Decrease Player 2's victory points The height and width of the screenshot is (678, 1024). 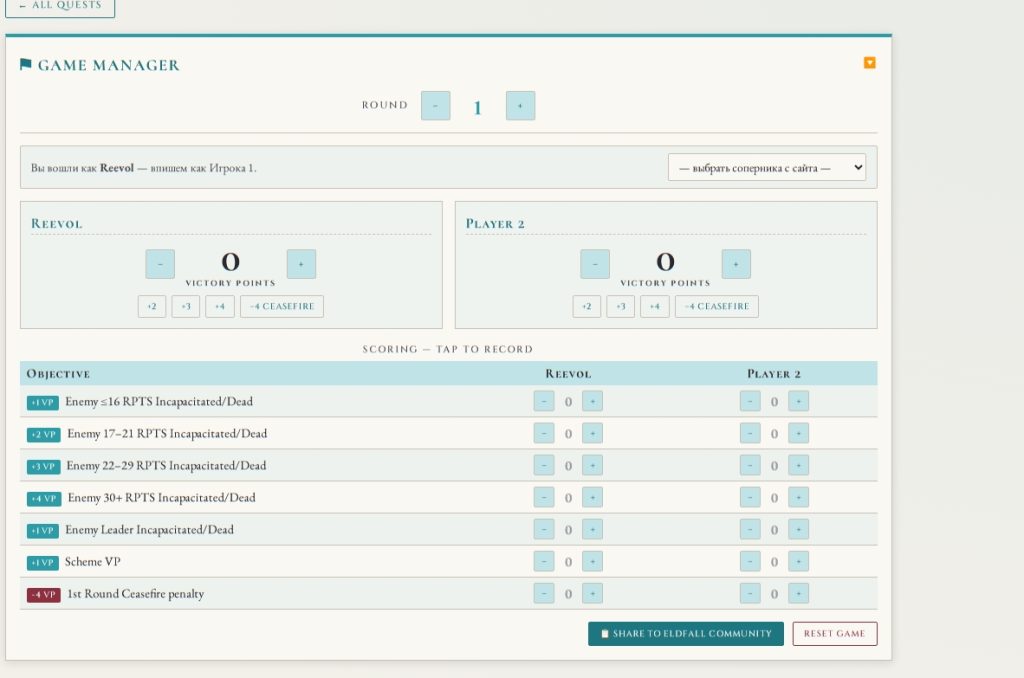[x=595, y=264]
